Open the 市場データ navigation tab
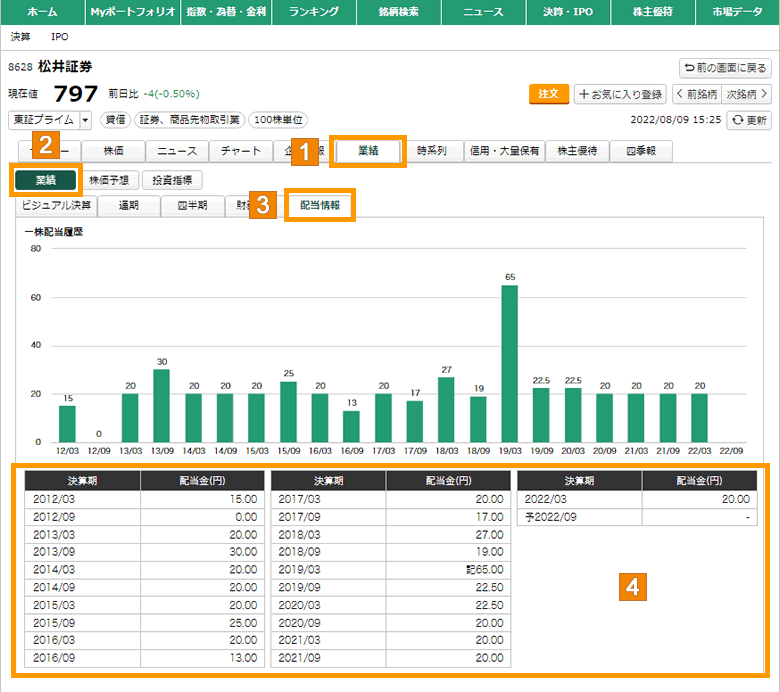This screenshot has width=780, height=692. [x=737, y=12]
